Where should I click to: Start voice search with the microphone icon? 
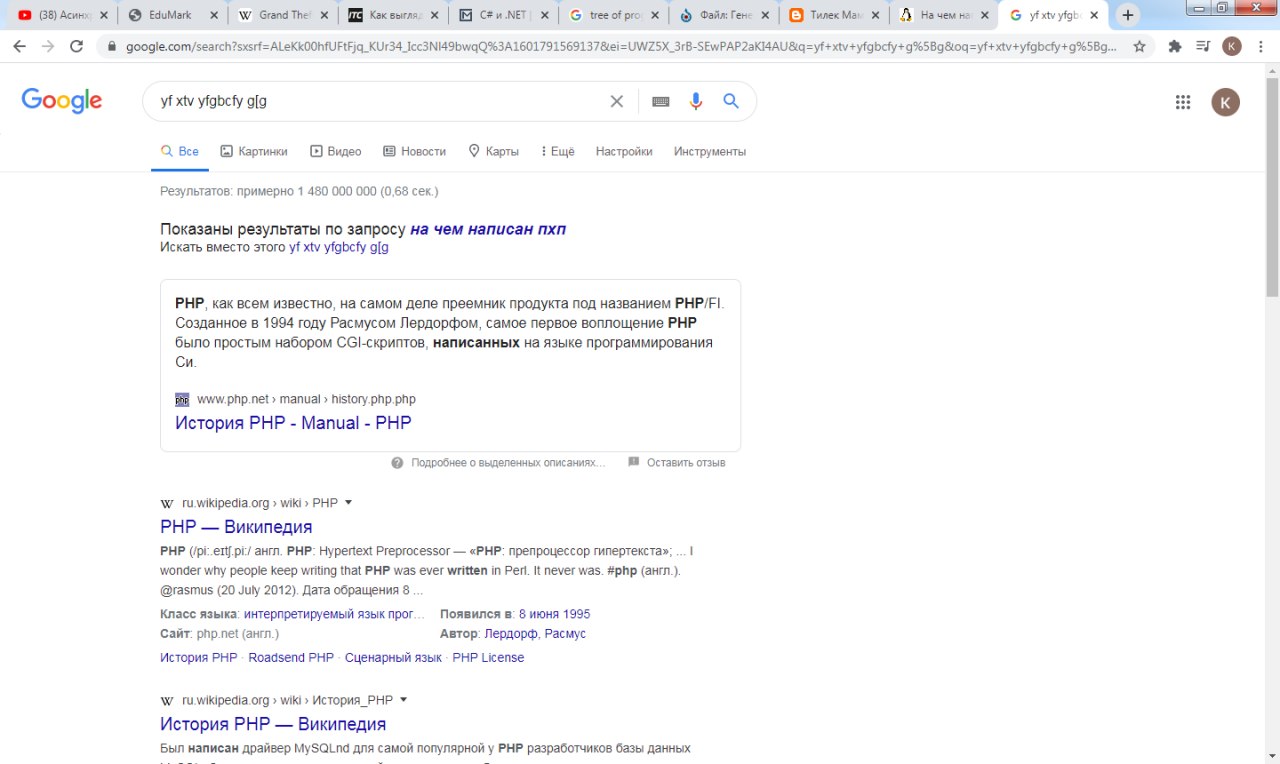696,101
